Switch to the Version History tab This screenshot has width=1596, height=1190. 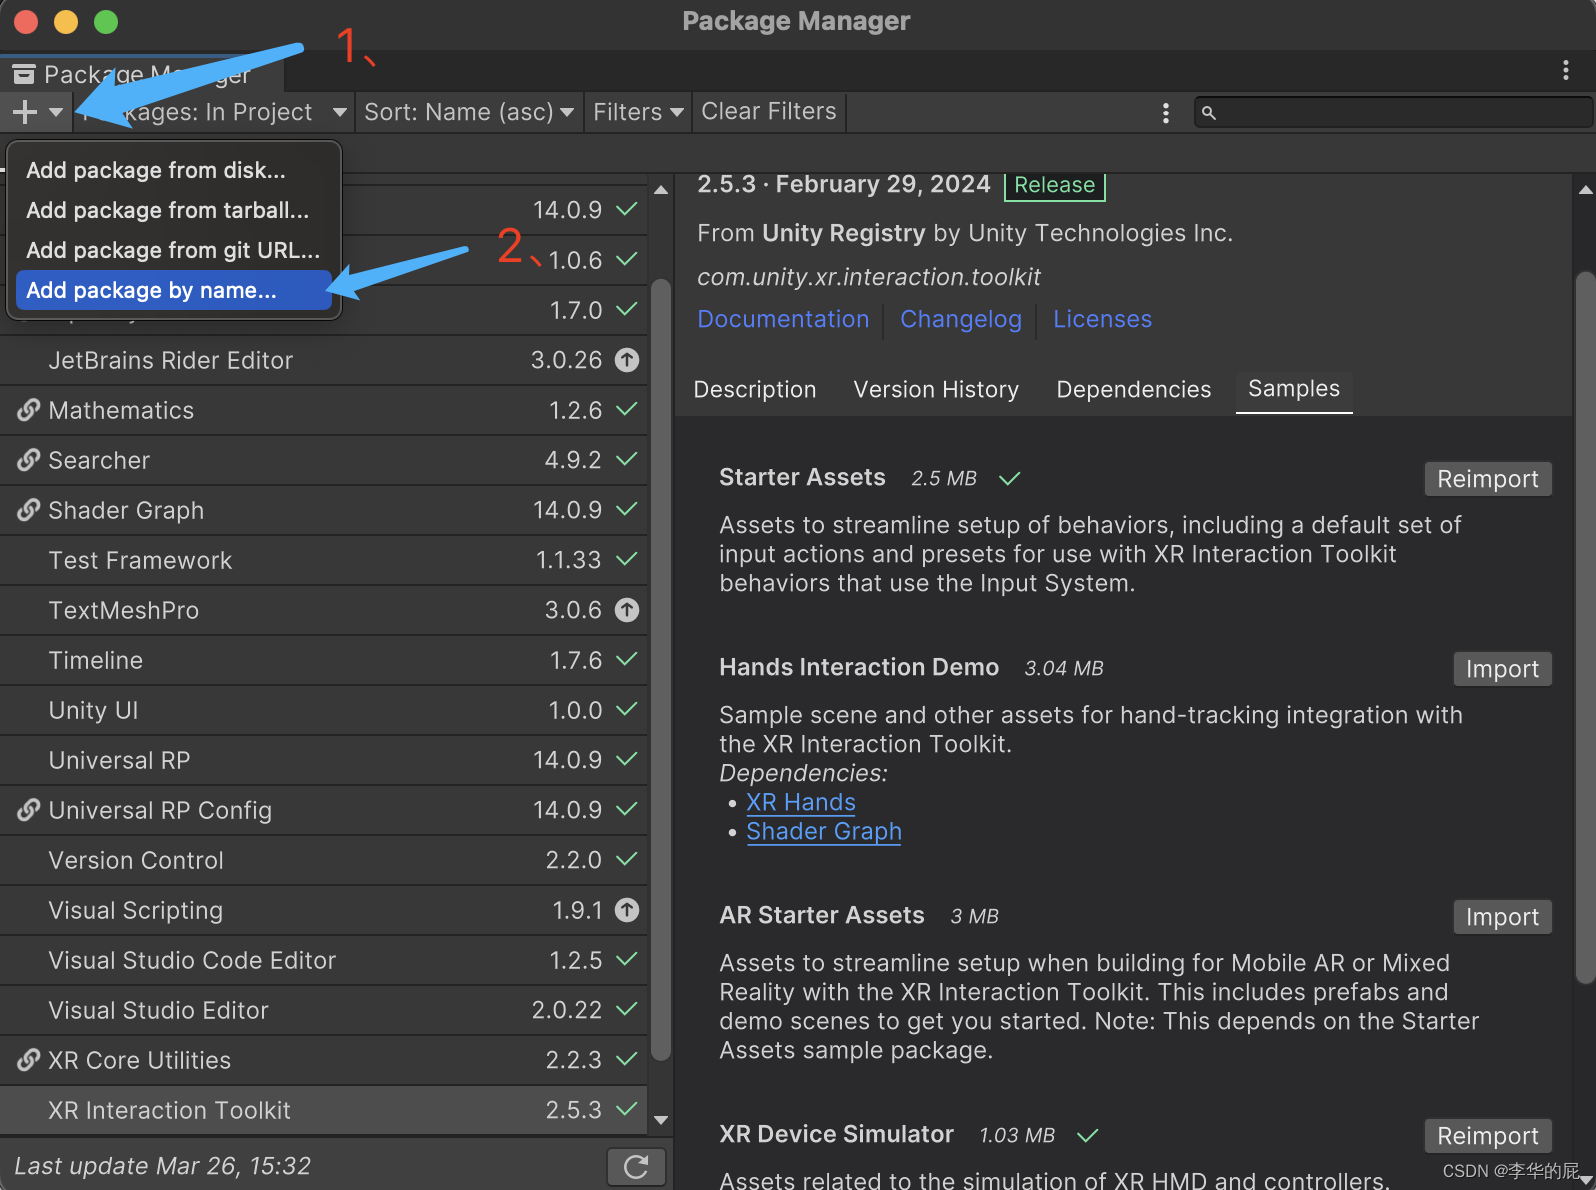[x=936, y=389]
